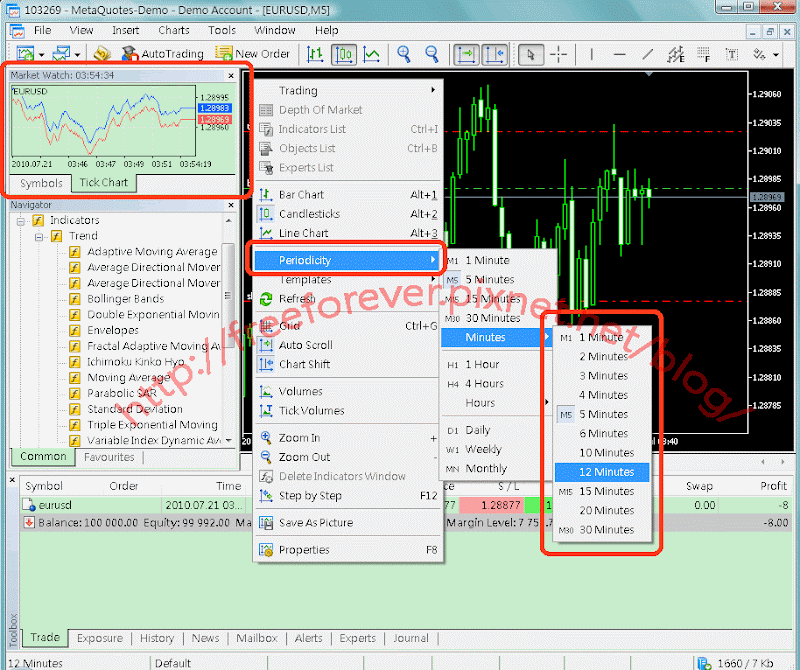The width and height of the screenshot is (800, 670).
Task: Open the New Chart dropdown arrow
Action: tap(41, 54)
